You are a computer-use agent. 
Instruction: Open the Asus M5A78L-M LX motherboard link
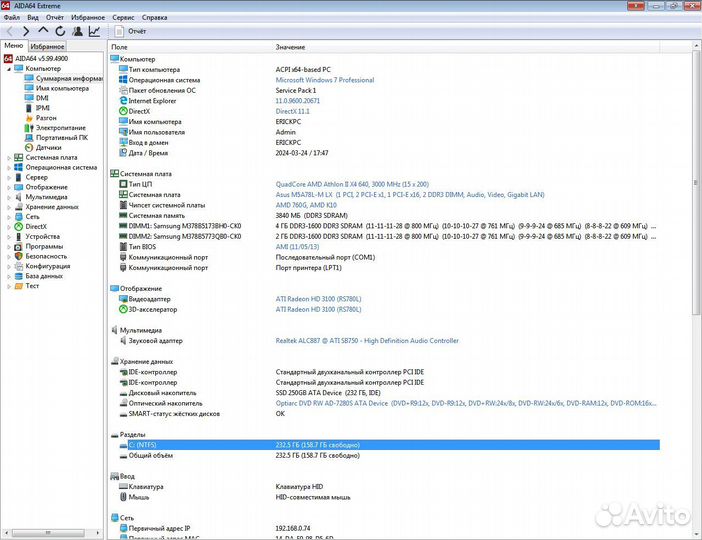point(410,195)
